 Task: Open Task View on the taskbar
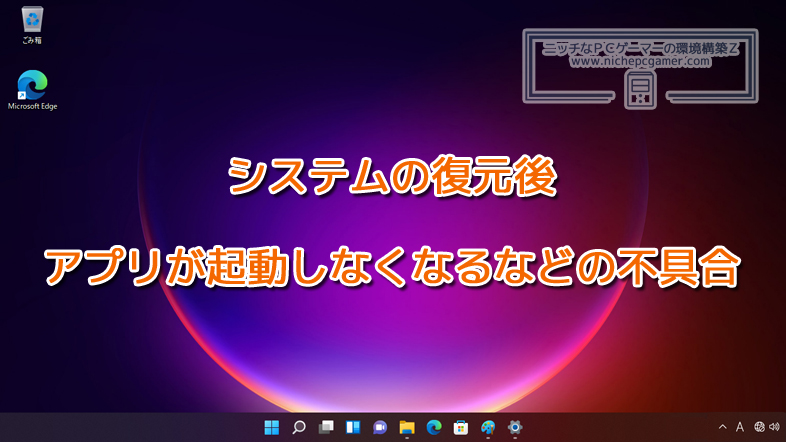click(x=326, y=427)
